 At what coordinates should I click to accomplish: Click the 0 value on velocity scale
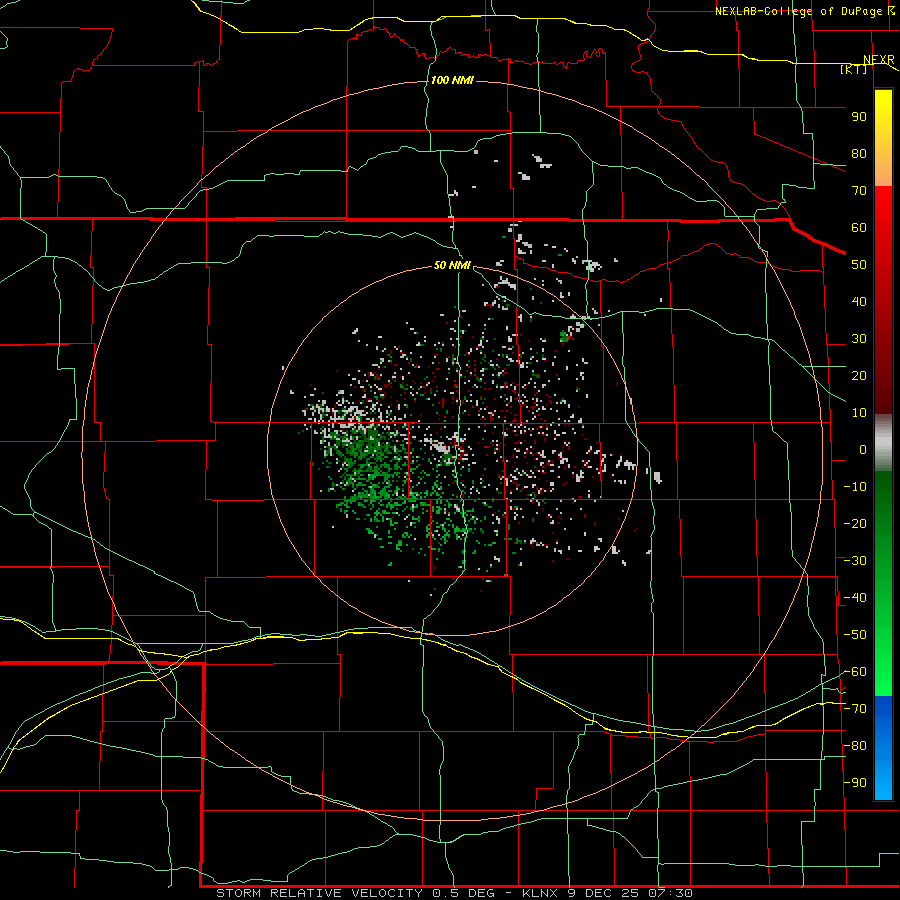click(863, 450)
